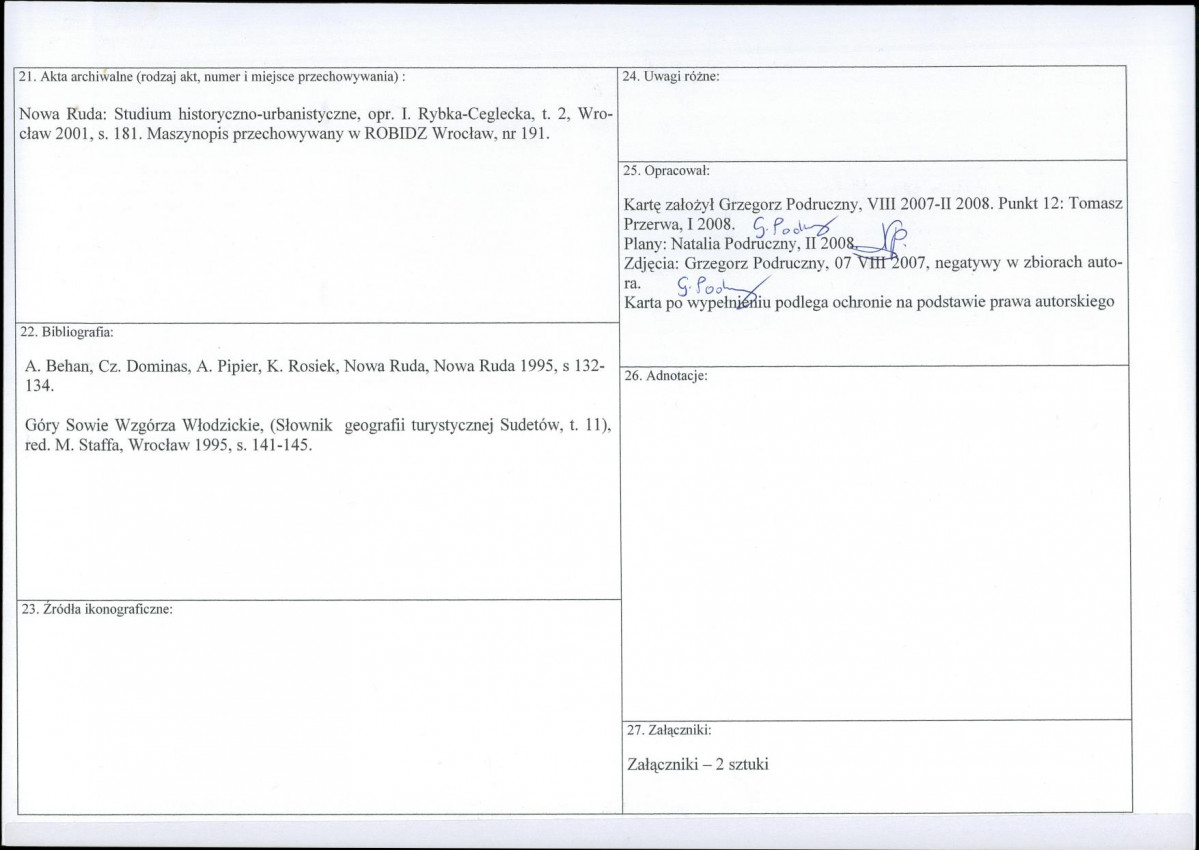The width and height of the screenshot is (1199, 850).
Task: Click the '24. Uwagi różne:' heading
Action: coord(671,76)
